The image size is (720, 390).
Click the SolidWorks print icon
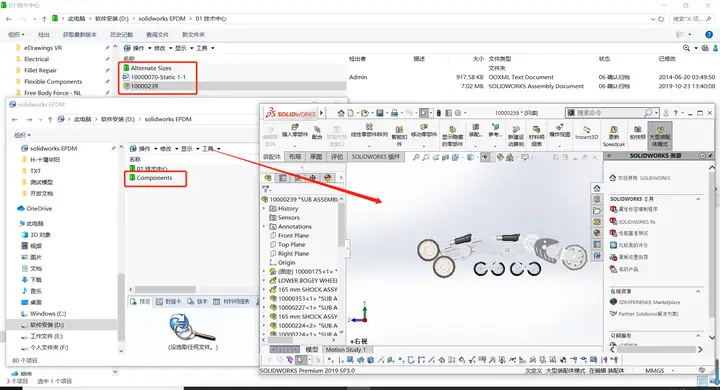coord(394,113)
